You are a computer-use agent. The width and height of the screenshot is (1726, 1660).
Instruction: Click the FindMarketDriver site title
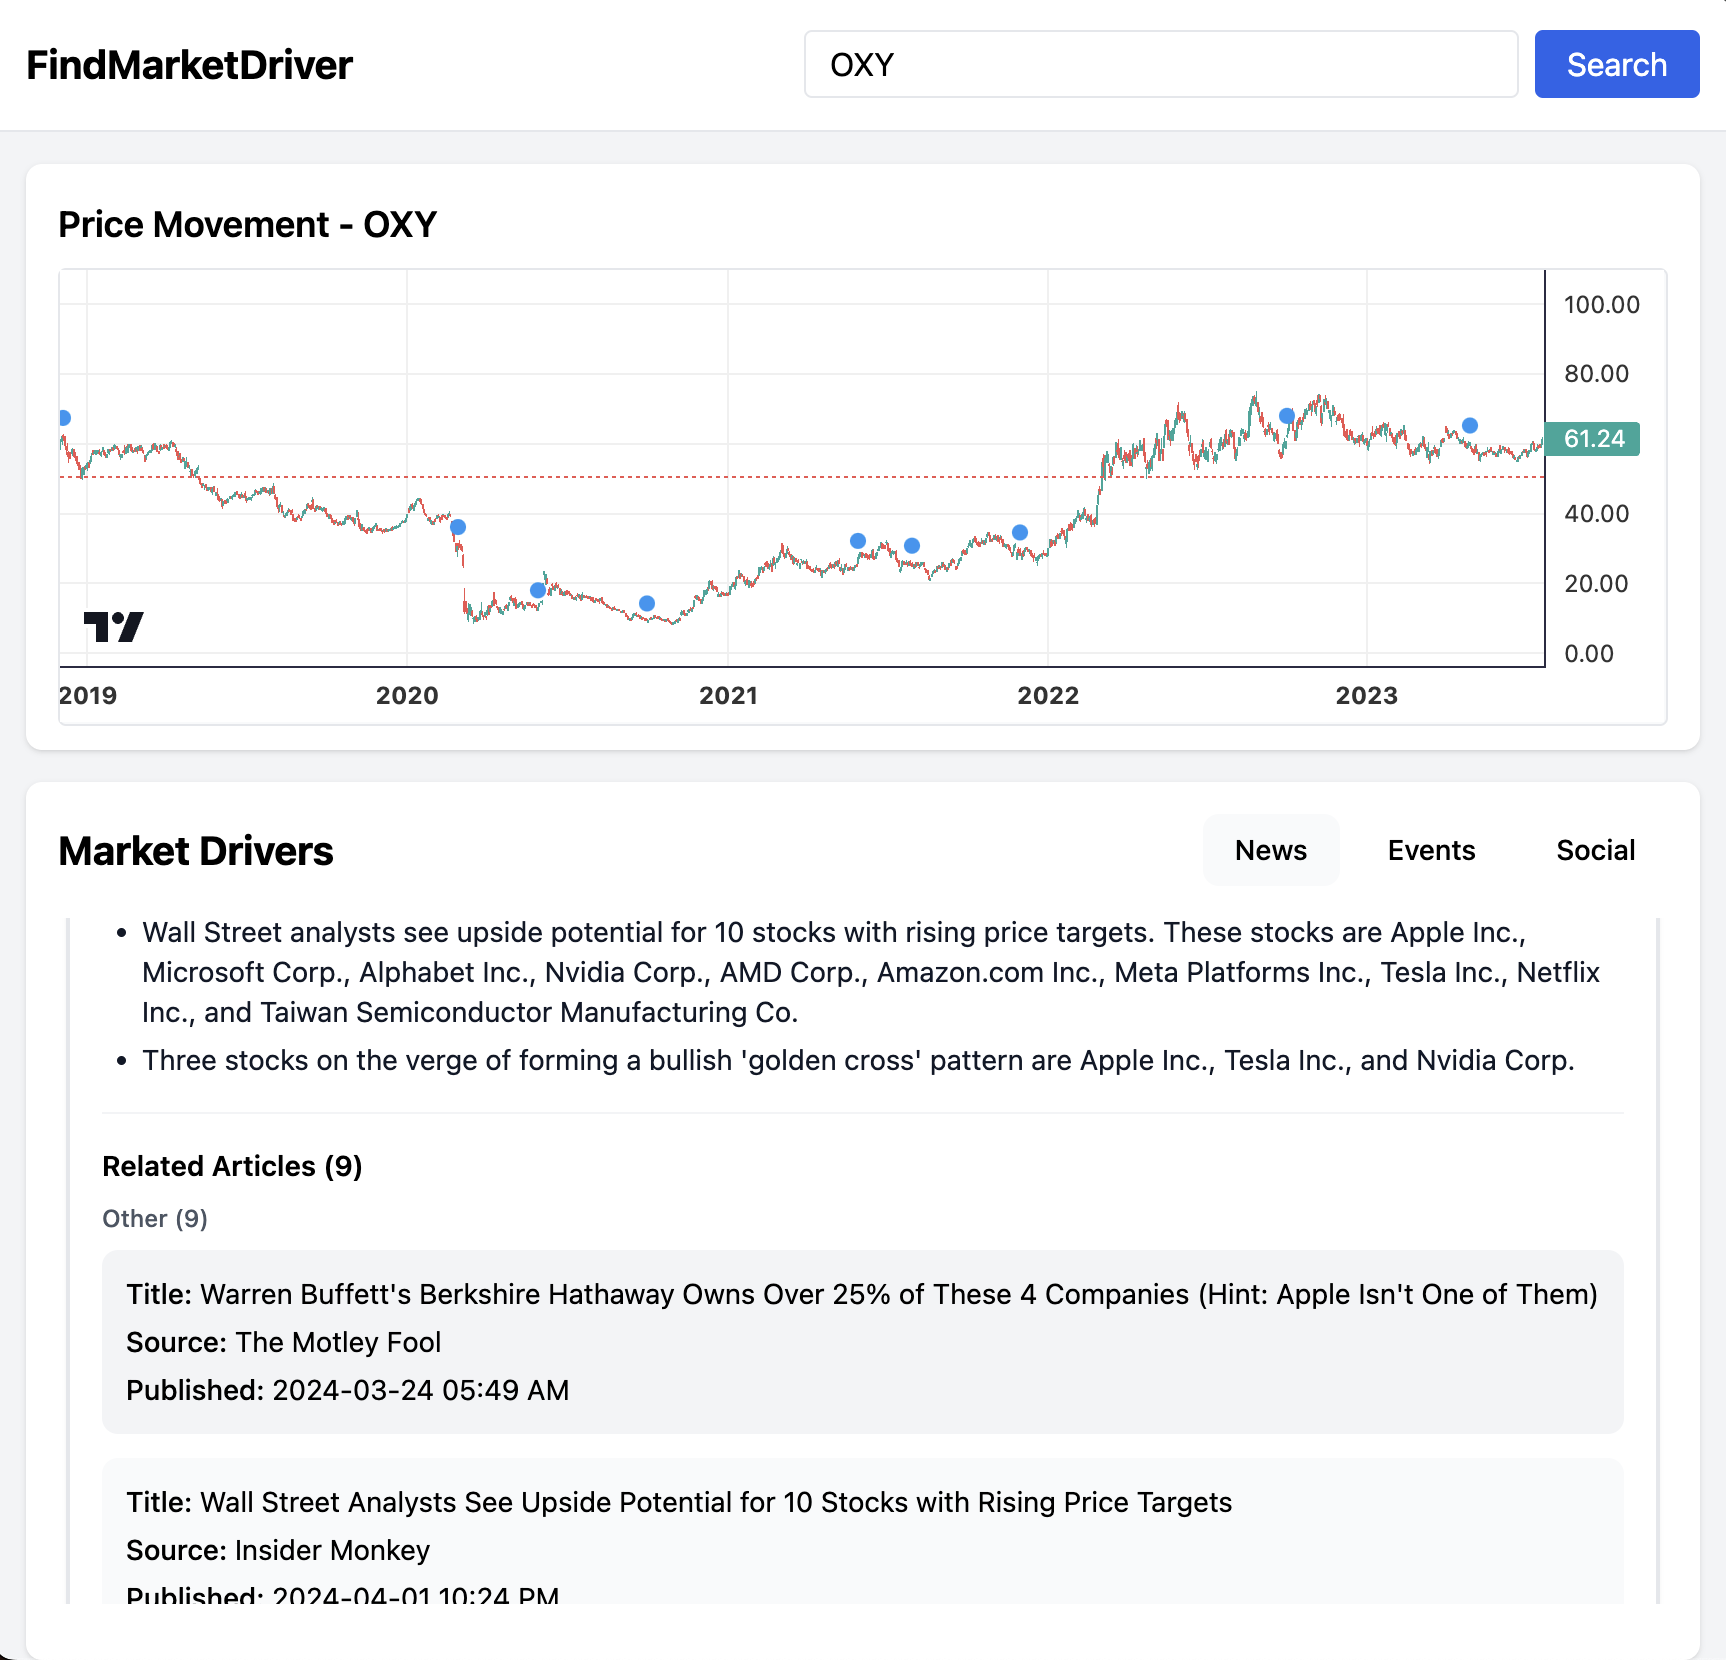190,65
